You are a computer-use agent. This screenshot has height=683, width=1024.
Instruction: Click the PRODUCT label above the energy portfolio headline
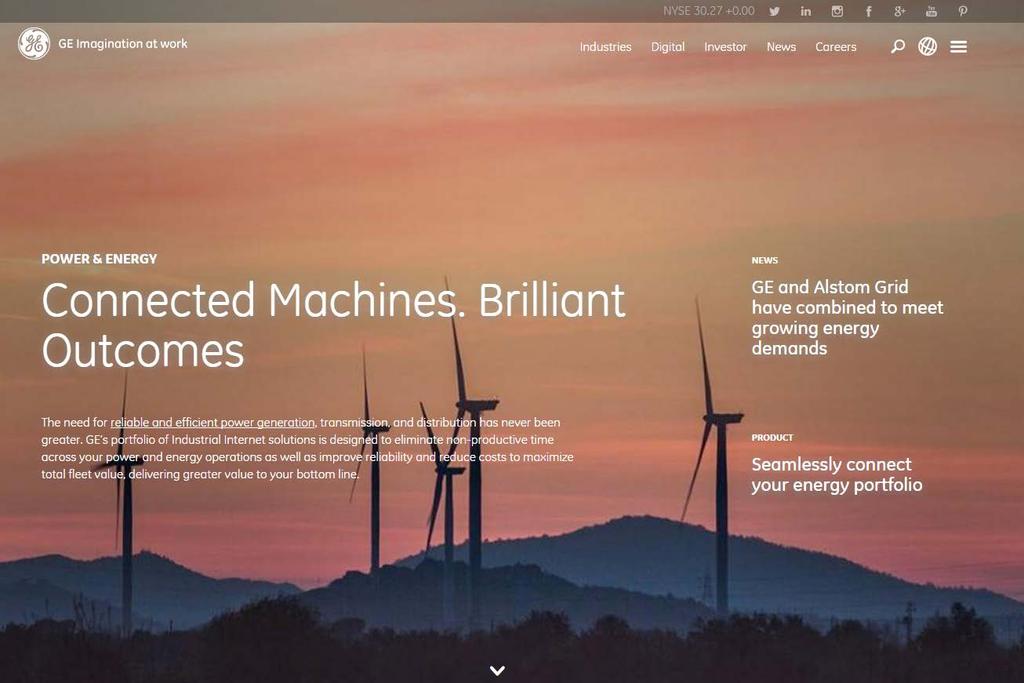pyautogui.click(x=772, y=437)
